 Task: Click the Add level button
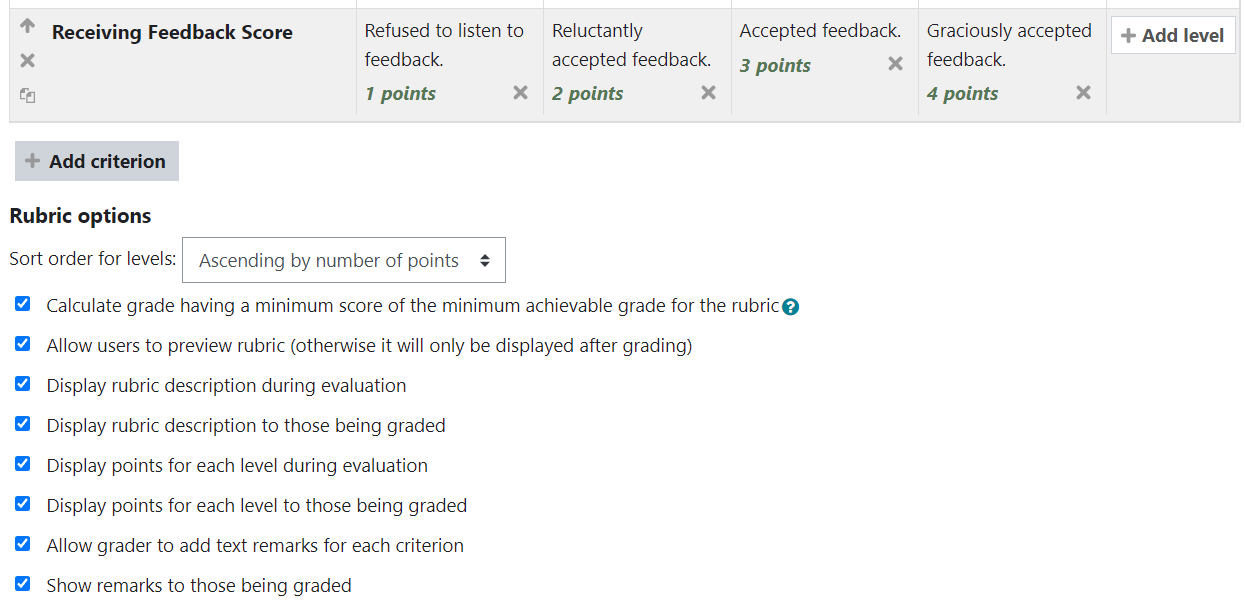[x=1172, y=36]
